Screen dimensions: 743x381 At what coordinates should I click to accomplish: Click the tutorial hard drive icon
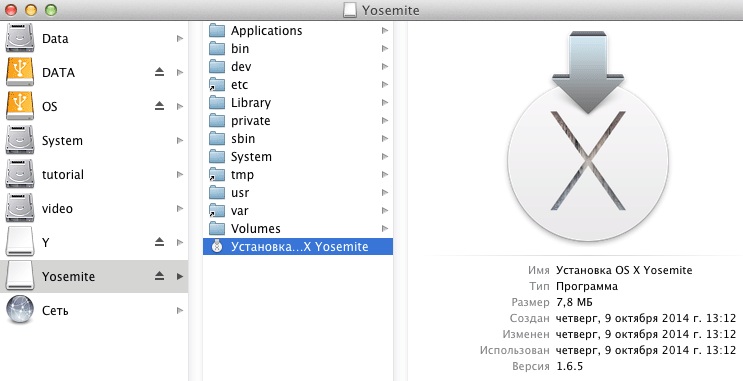(19, 174)
